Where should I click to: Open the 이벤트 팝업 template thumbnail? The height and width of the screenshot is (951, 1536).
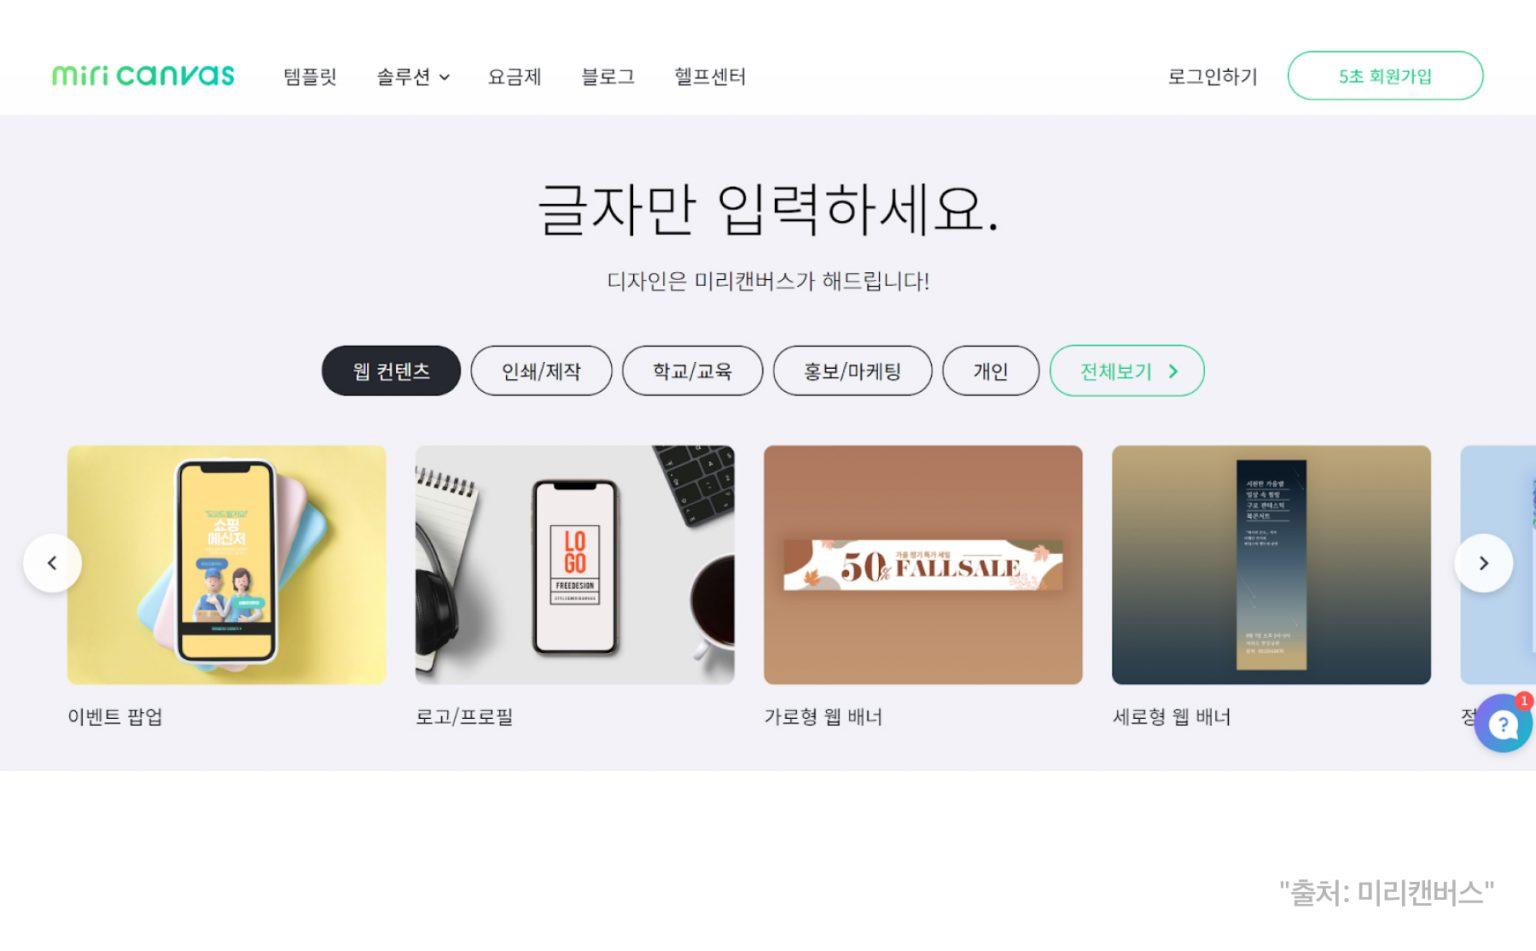pos(226,565)
